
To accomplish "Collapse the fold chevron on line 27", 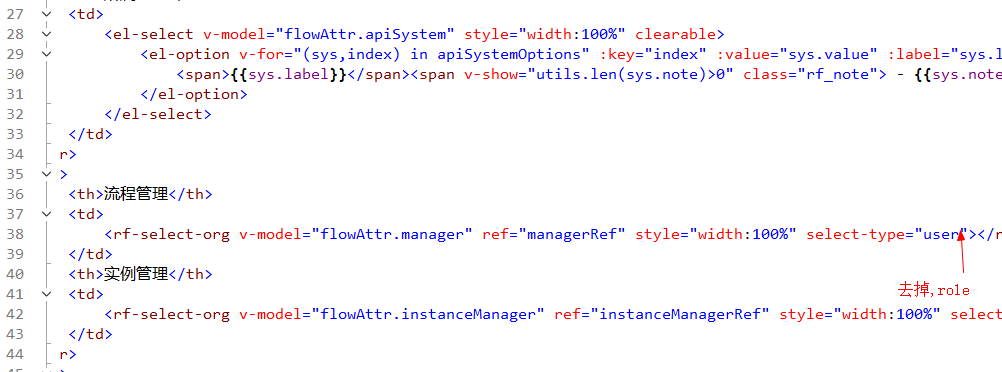I will 45,14.
